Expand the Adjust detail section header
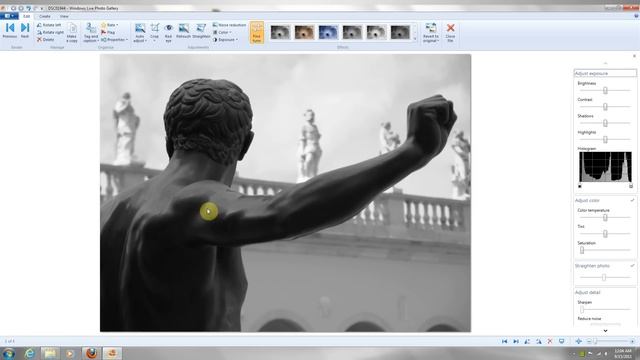 (605, 292)
